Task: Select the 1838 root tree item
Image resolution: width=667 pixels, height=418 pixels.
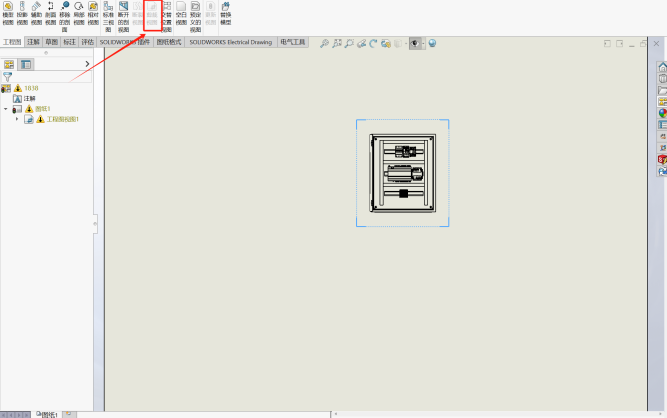Action: (31, 88)
